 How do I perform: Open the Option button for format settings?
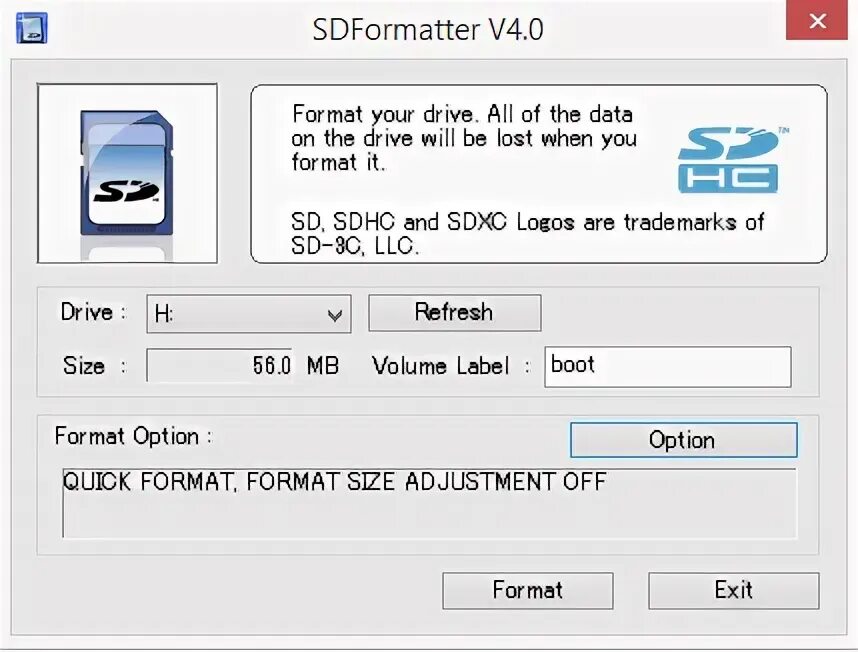tap(683, 440)
